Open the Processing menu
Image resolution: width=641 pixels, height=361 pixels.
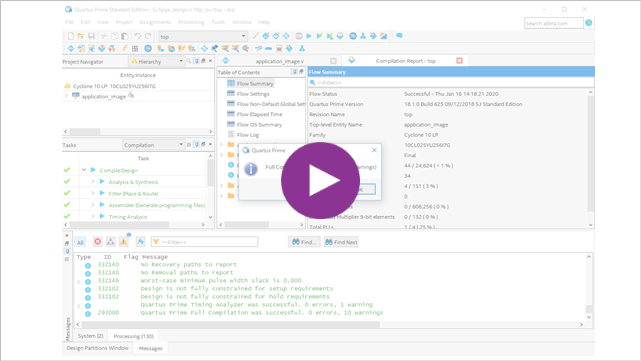pos(191,22)
